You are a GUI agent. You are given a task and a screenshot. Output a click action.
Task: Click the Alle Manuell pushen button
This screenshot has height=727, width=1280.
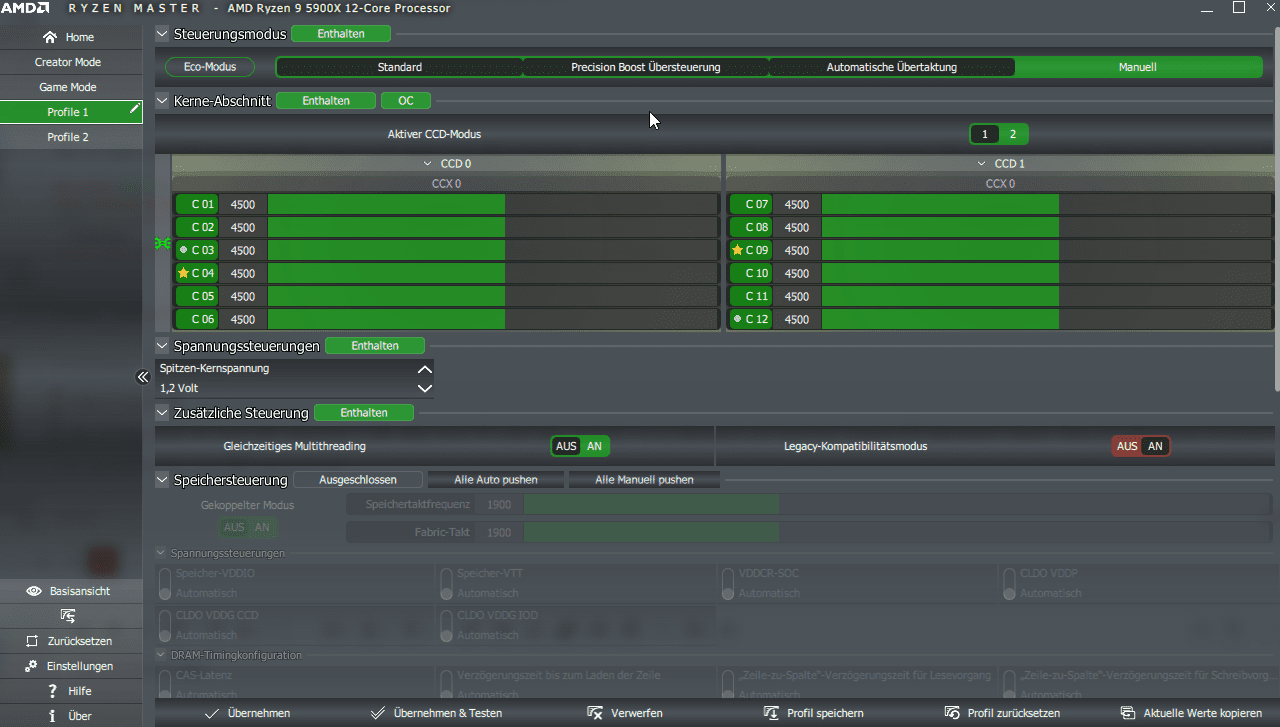pyautogui.click(x=645, y=480)
